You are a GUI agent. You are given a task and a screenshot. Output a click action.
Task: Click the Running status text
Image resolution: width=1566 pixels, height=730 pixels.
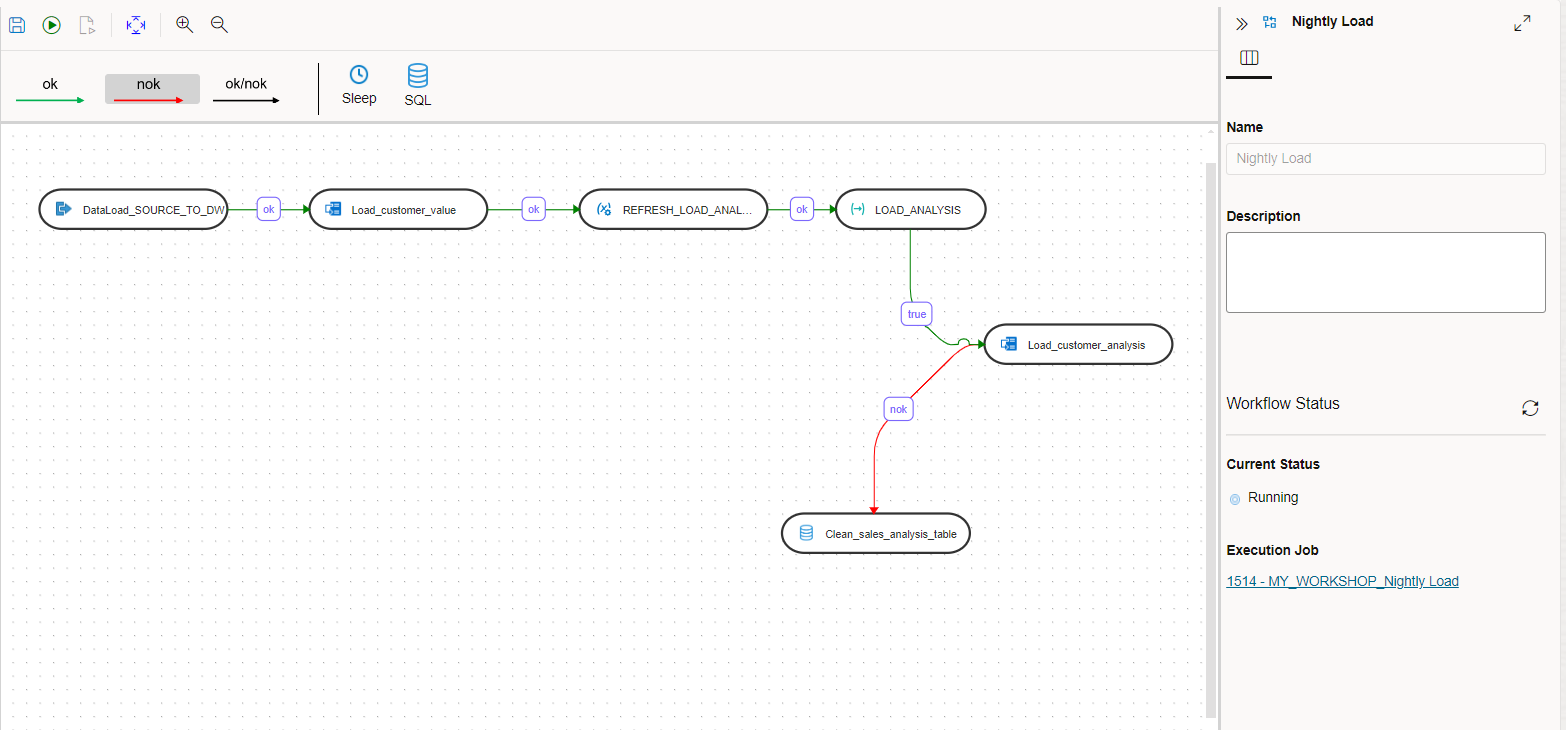[x=1273, y=497]
